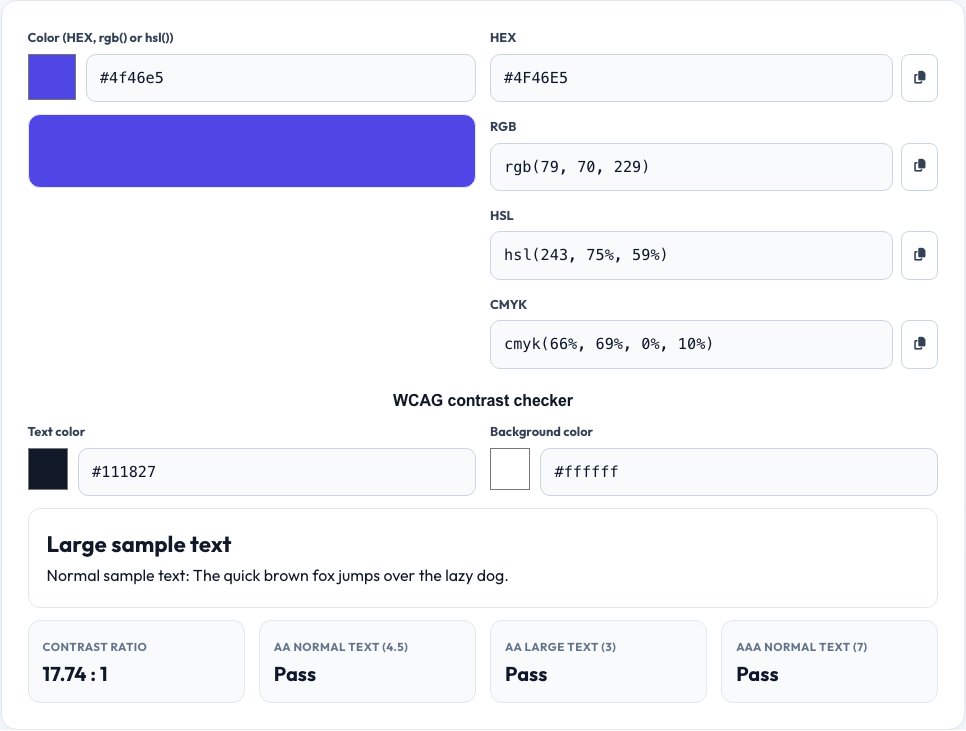
Task: Select the HEX output field #4F46E5
Action: (x=691, y=78)
